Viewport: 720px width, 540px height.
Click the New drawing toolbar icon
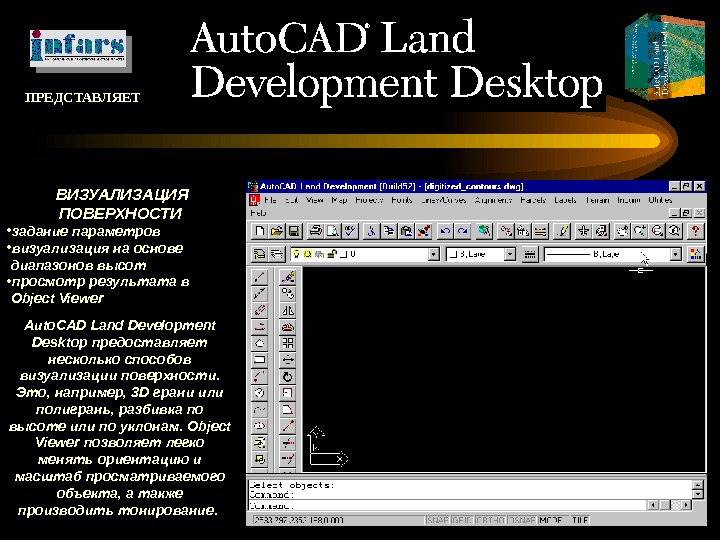click(x=259, y=231)
